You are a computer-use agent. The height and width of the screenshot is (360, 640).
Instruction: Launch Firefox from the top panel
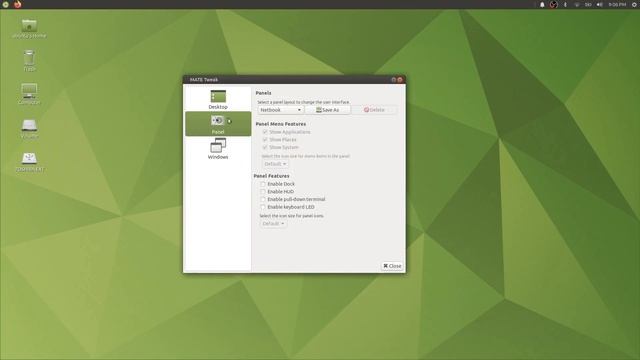[18, 4]
